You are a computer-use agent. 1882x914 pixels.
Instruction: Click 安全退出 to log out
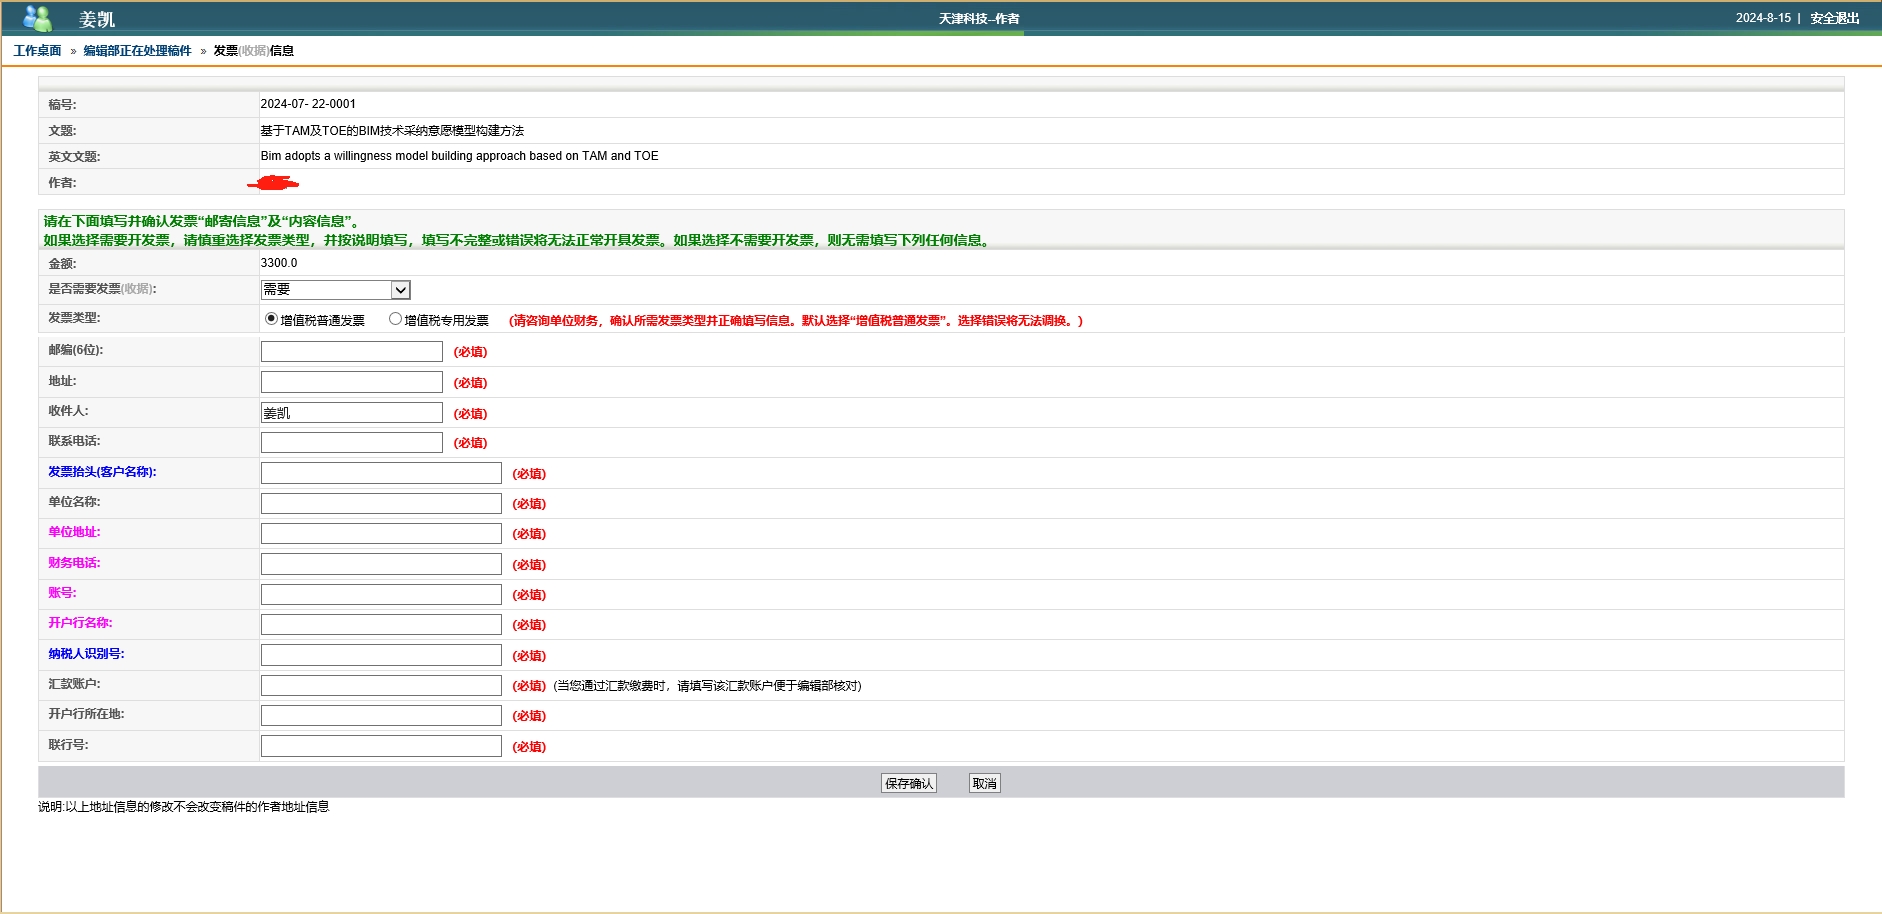click(x=1834, y=18)
